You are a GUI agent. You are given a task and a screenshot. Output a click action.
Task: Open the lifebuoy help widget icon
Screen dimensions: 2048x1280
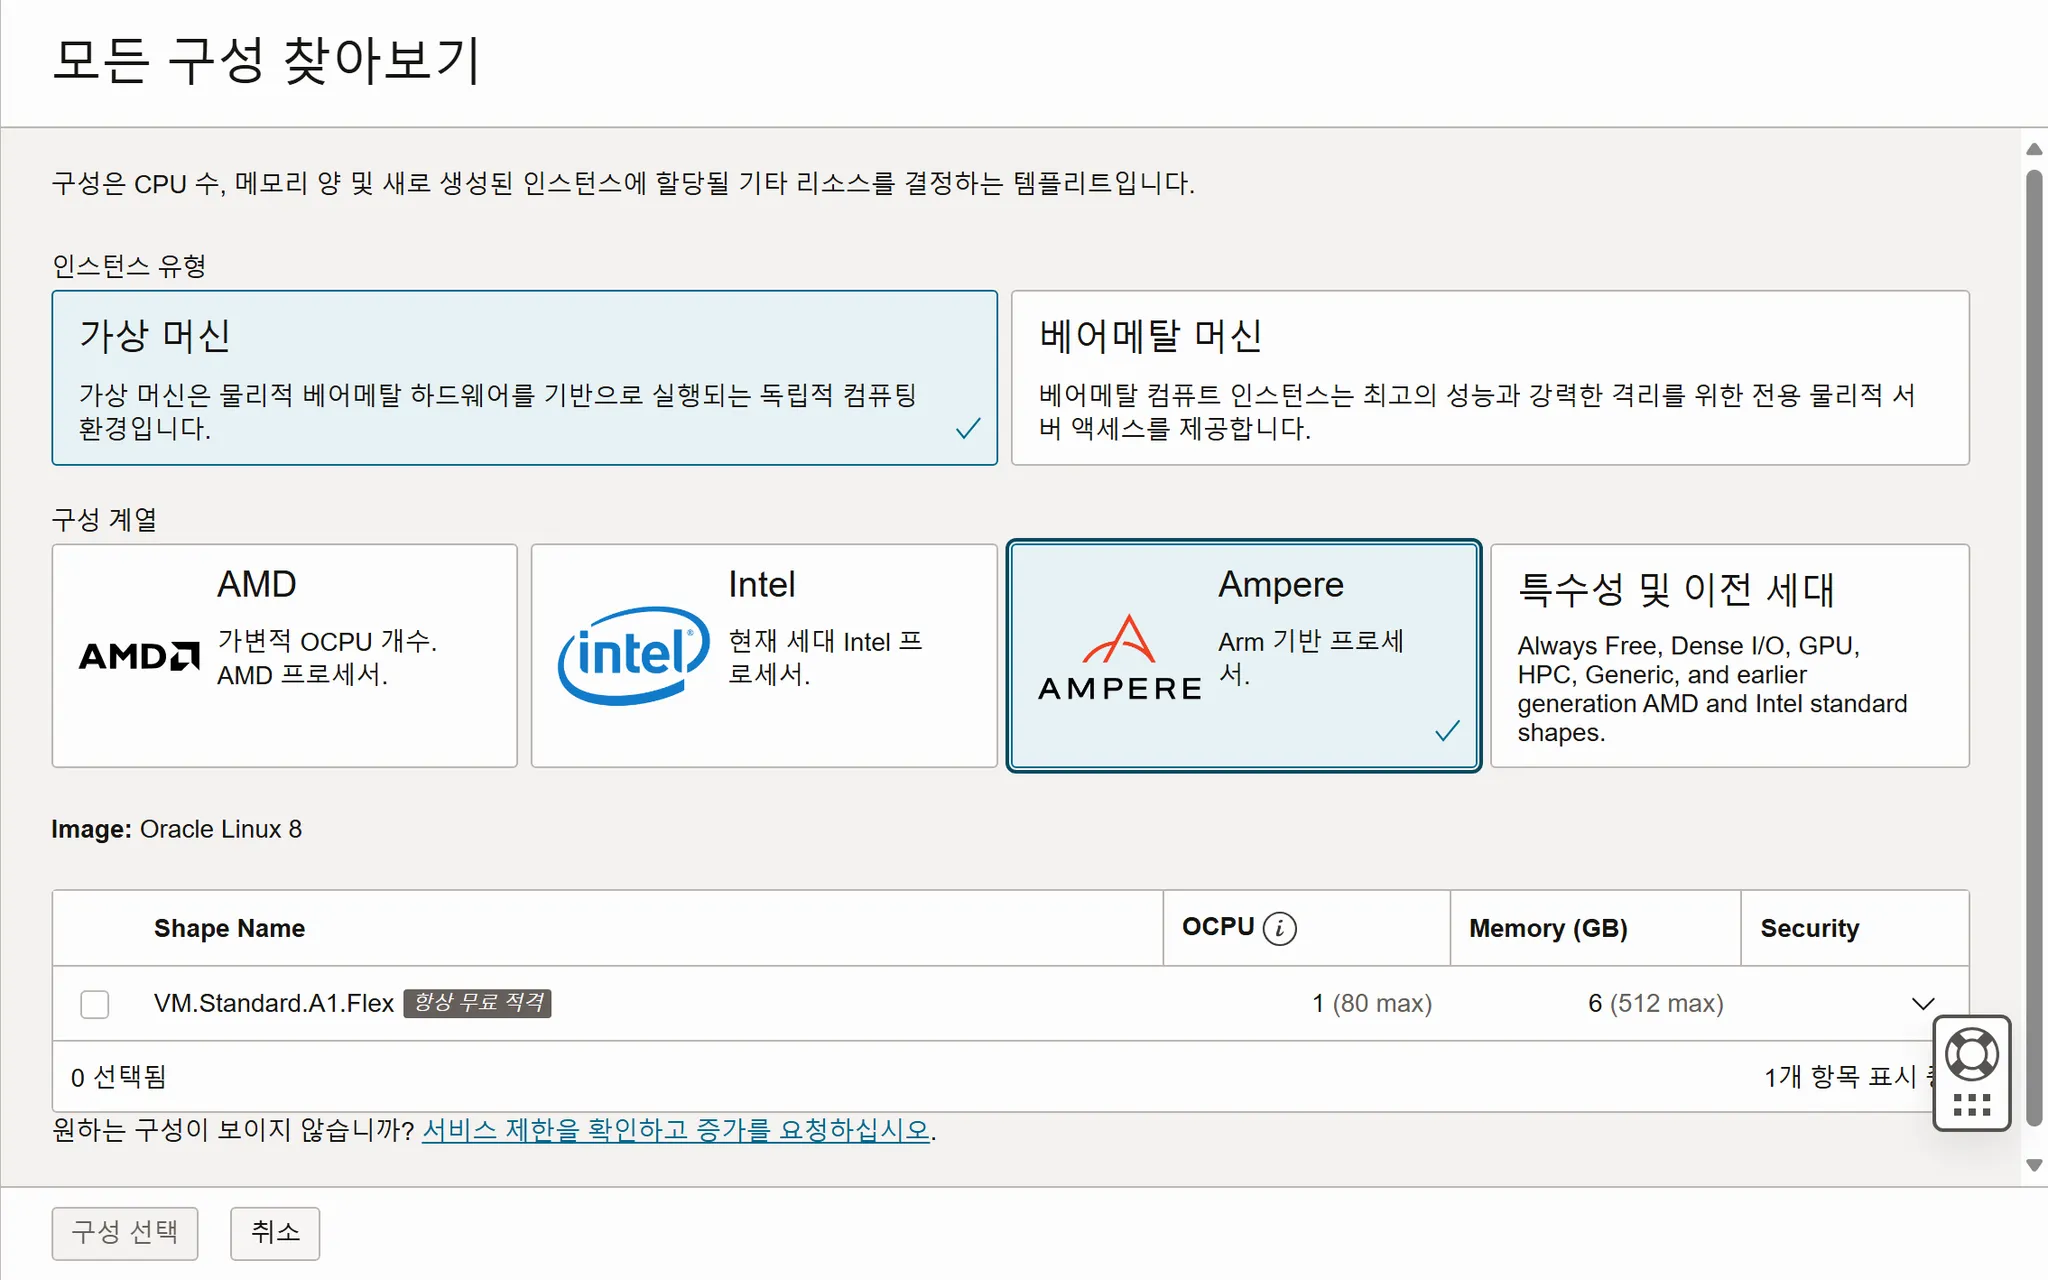click(x=1971, y=1054)
